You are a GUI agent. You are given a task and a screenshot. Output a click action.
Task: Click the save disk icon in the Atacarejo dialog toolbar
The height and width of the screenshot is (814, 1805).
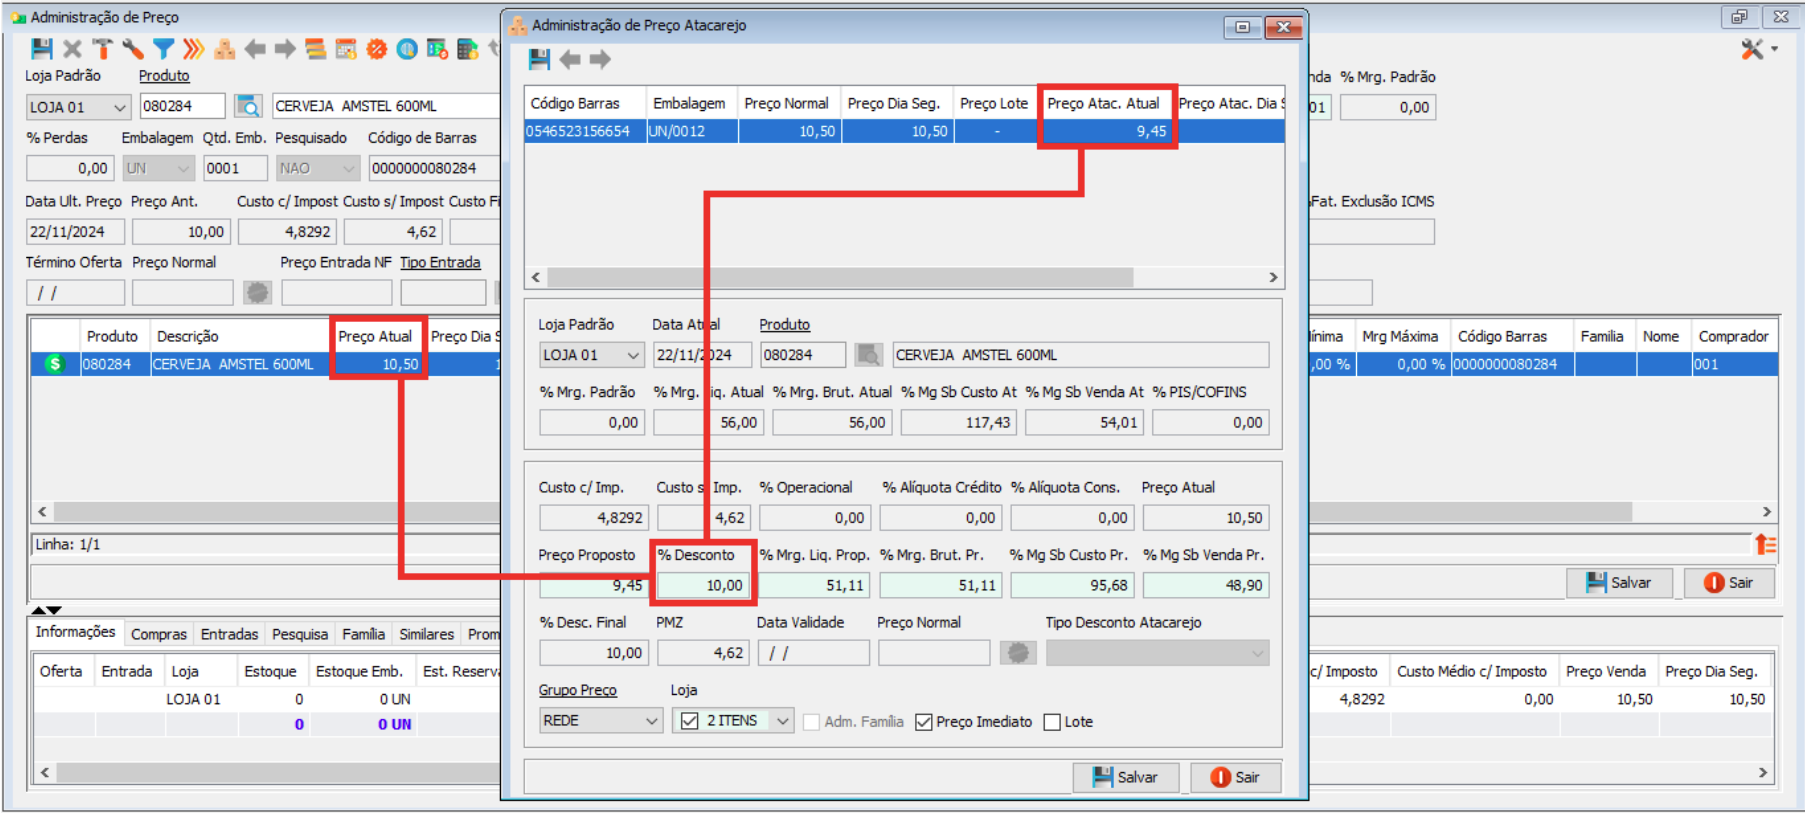[539, 60]
